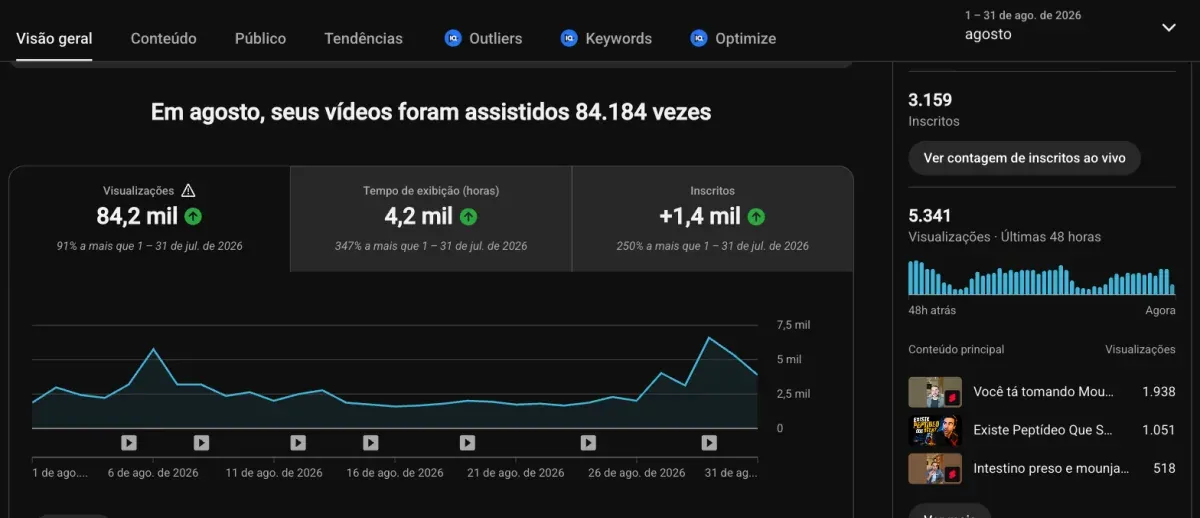Click the 518 views value
The image size is (1200, 518).
pos(1164,468)
